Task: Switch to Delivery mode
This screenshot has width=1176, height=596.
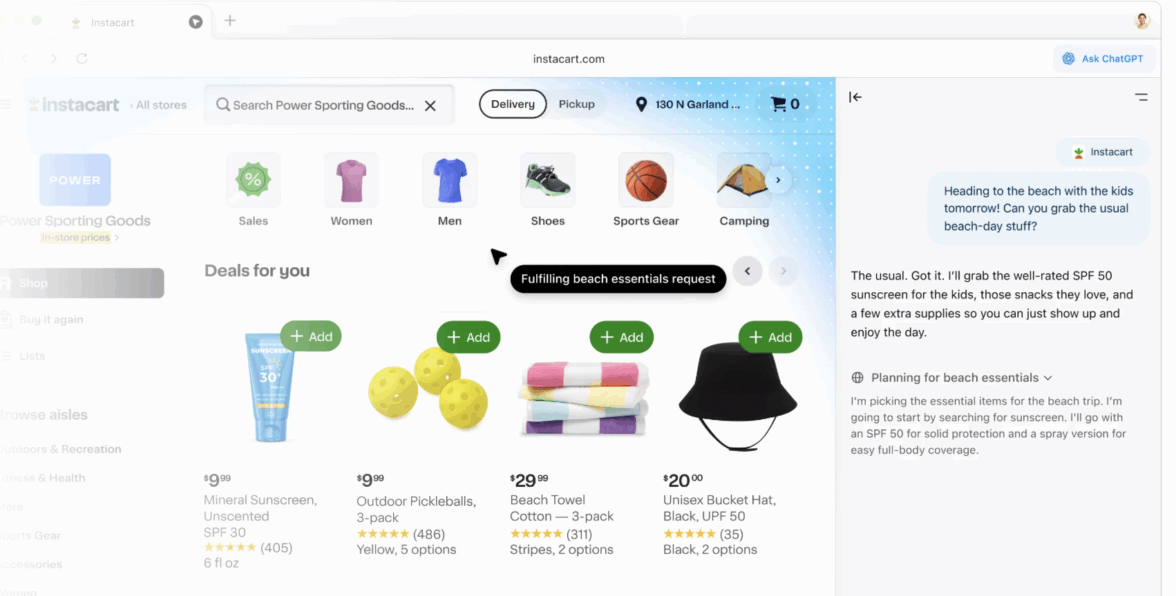Action: tap(513, 104)
